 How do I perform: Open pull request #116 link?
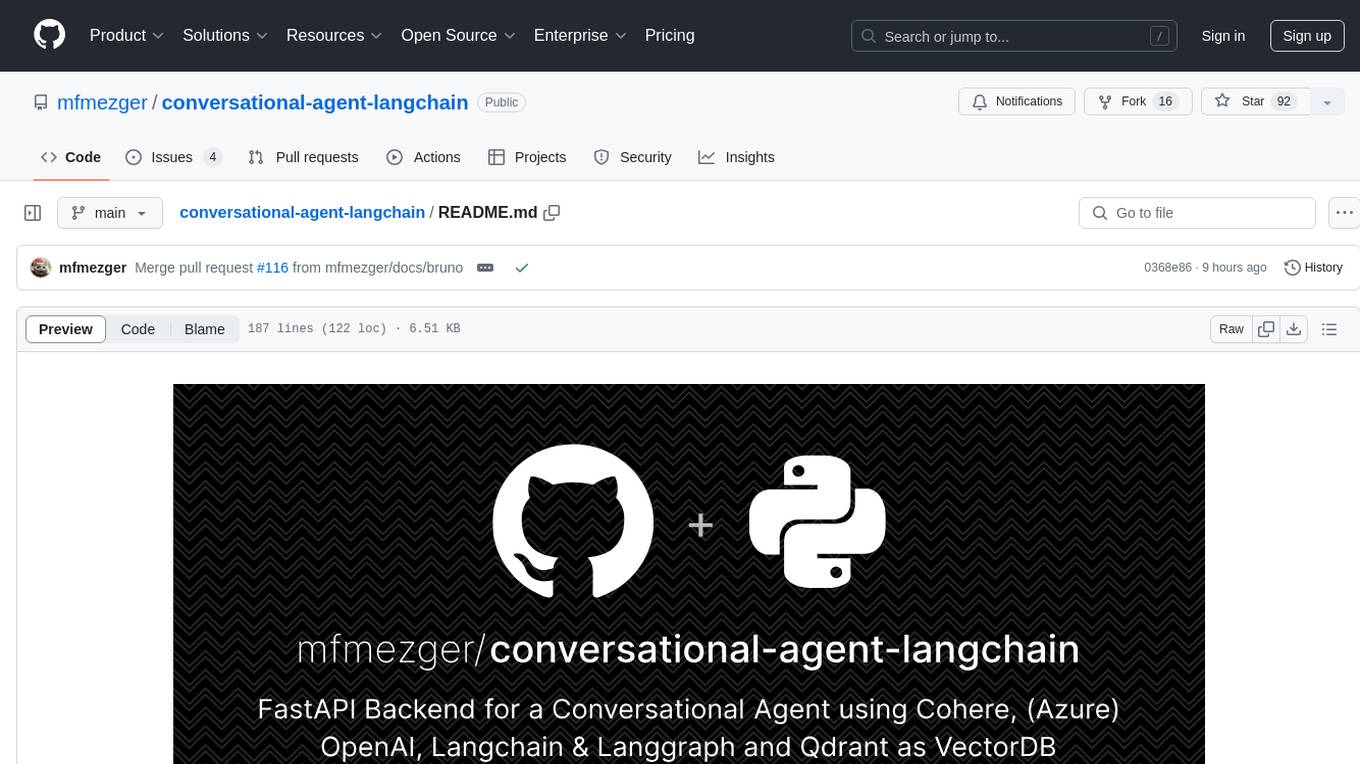273,268
